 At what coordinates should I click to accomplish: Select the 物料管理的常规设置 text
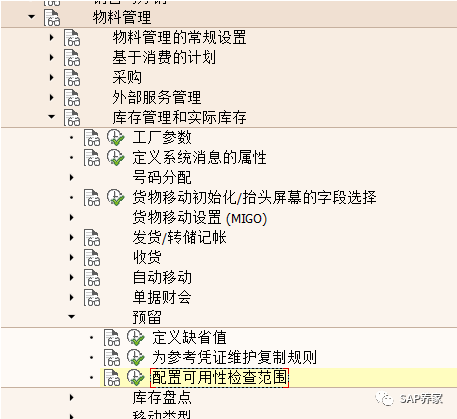(x=179, y=37)
